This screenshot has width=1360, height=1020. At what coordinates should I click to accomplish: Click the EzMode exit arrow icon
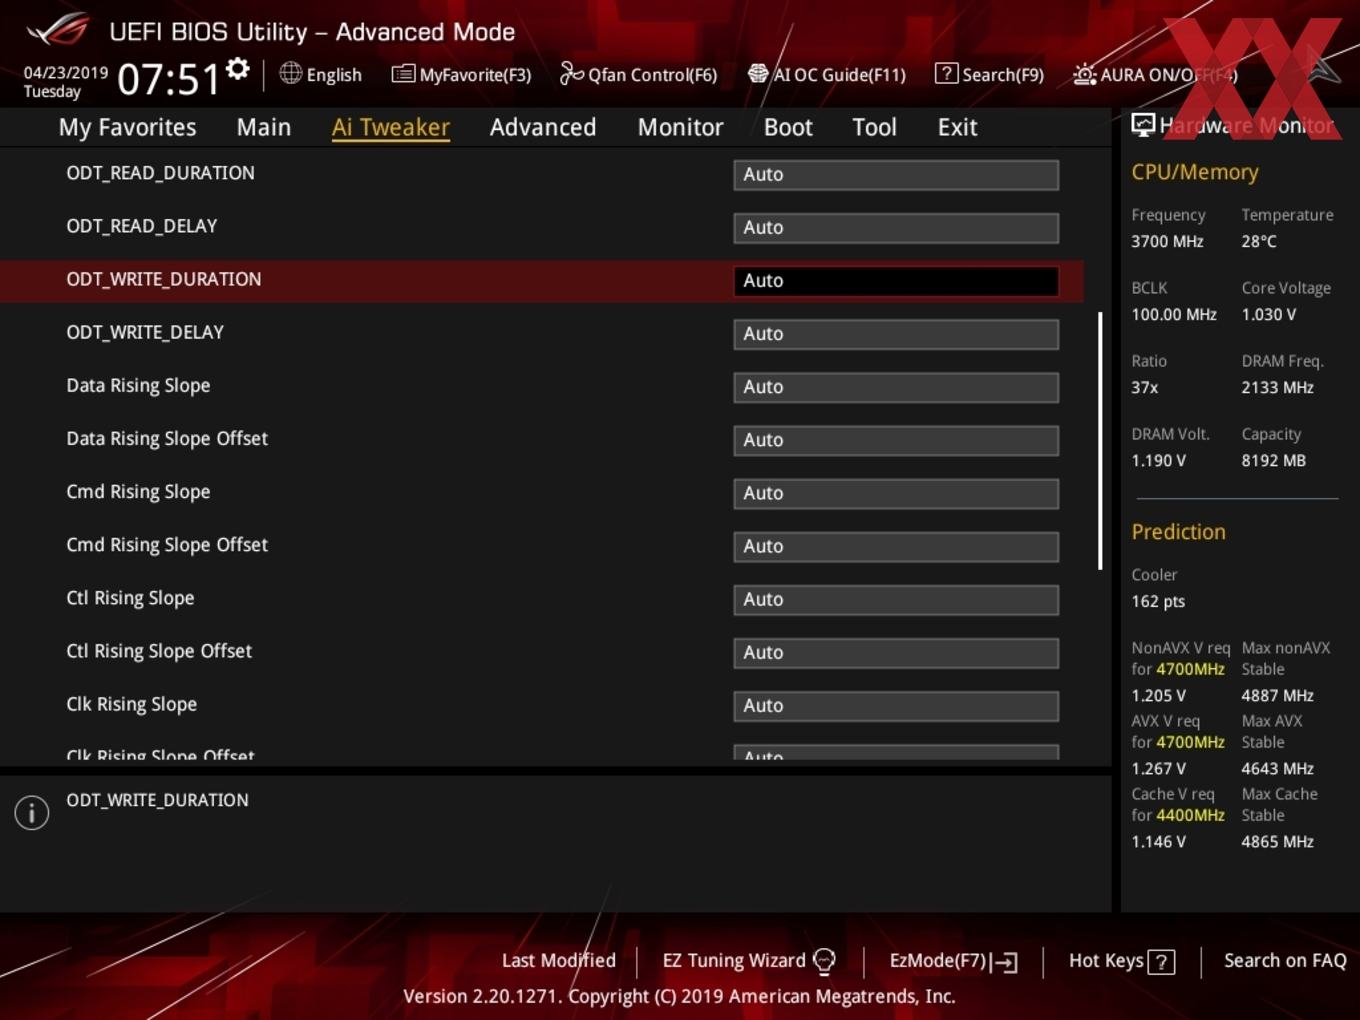[x=1005, y=962]
